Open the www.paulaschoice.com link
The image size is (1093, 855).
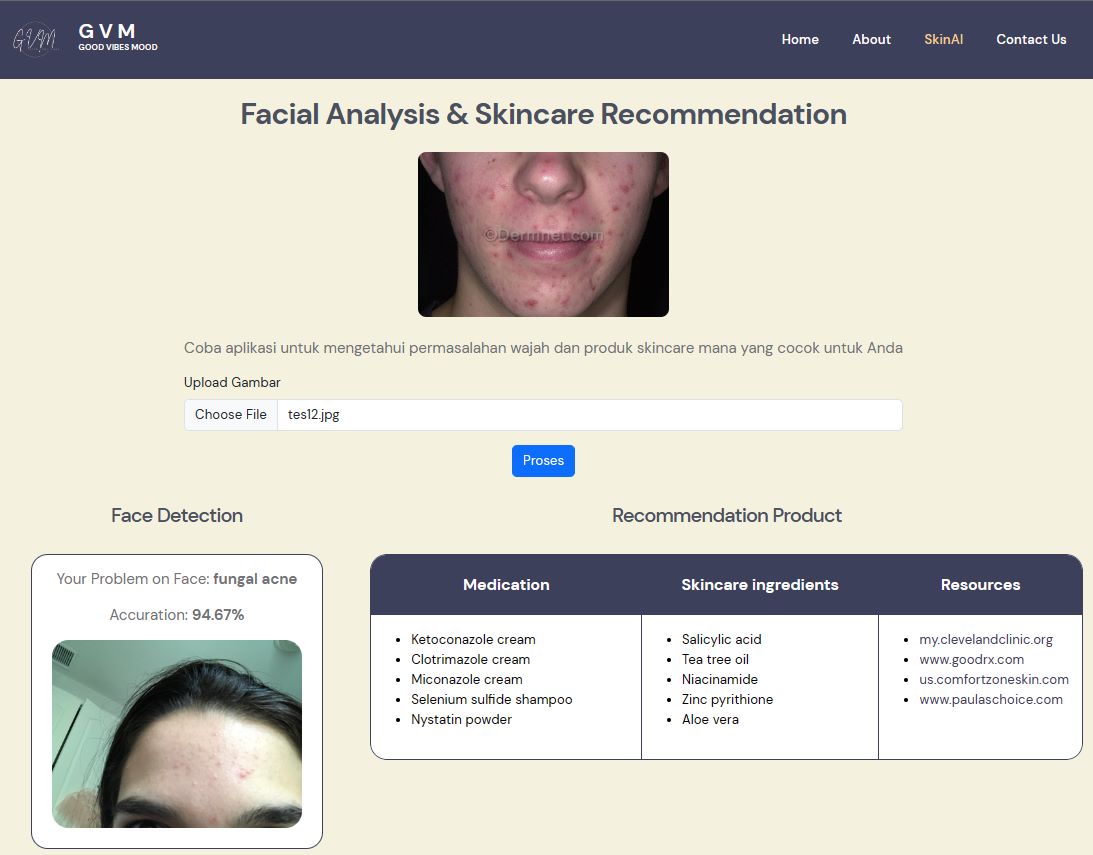pos(991,699)
